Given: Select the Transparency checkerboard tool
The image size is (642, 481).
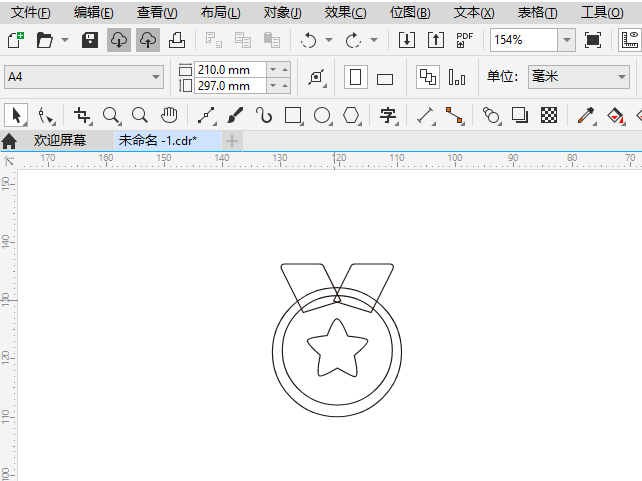Looking at the screenshot, I should (549, 115).
